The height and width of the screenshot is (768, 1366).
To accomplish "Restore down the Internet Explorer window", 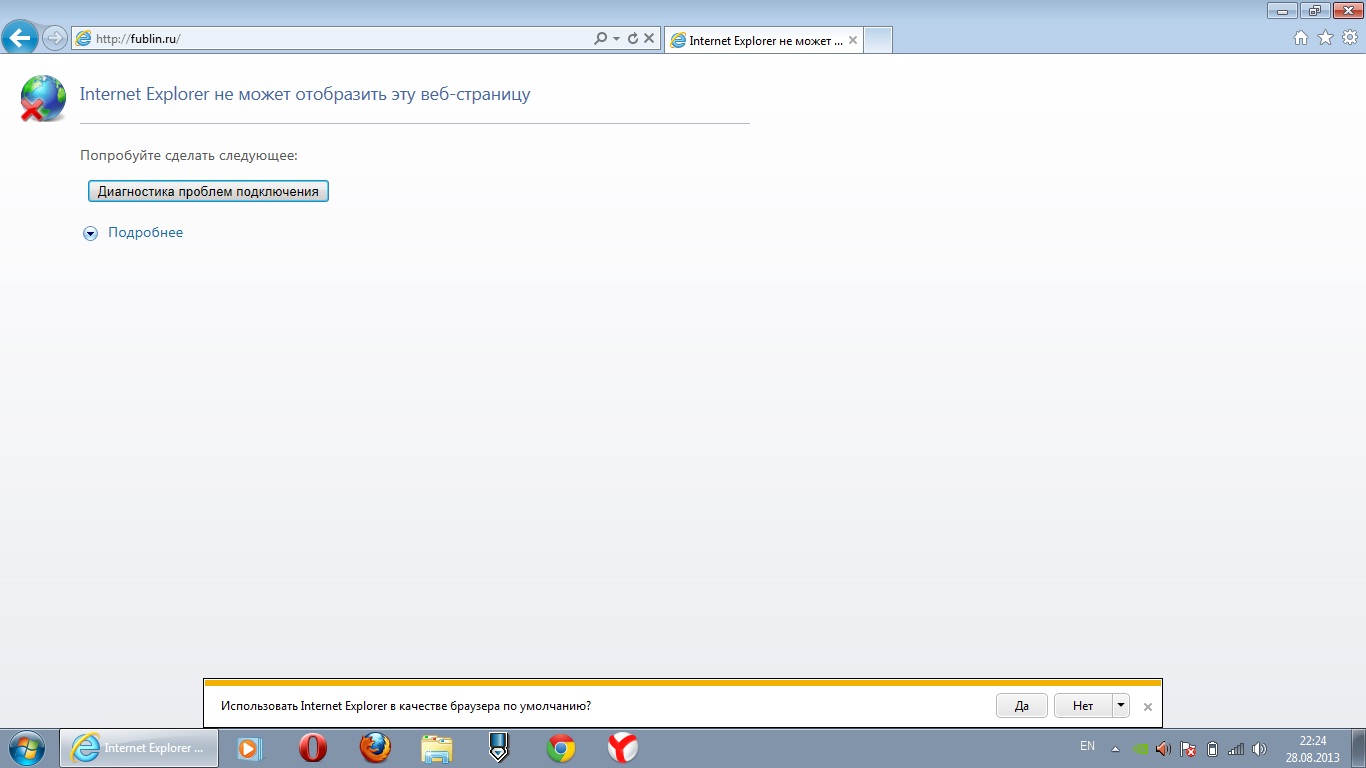I will [1313, 10].
